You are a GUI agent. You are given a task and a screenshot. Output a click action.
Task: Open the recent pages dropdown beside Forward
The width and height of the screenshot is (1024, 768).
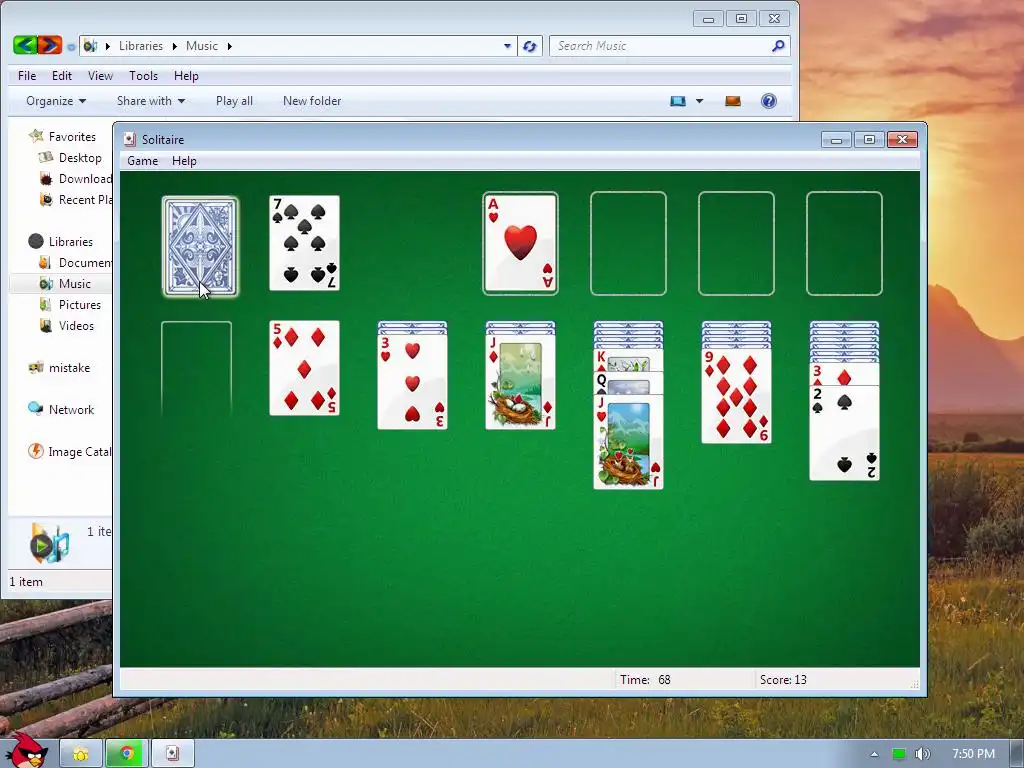pyautogui.click(x=71, y=46)
